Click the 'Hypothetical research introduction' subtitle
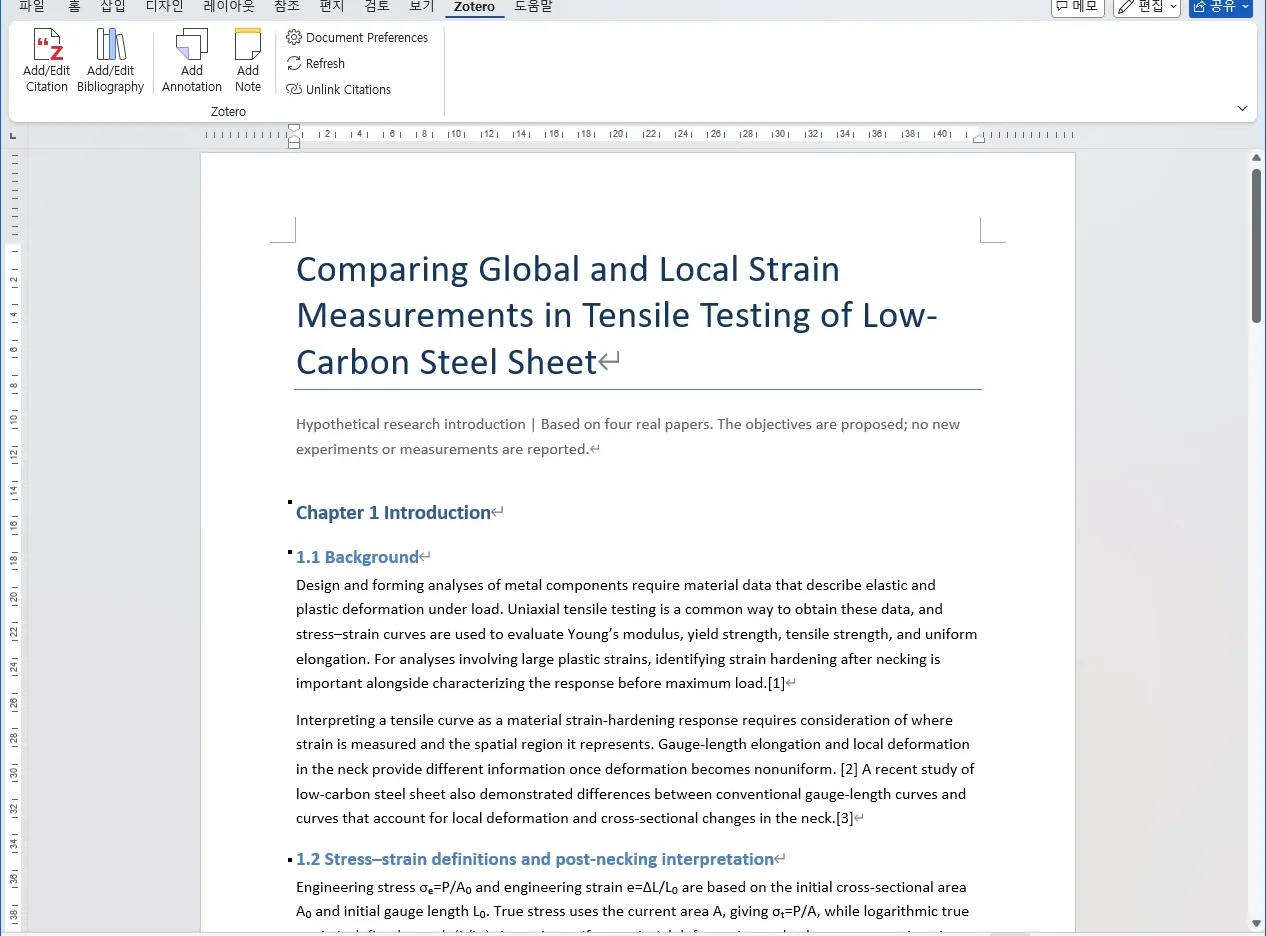Image resolution: width=1266 pixels, height=936 pixels. (628, 437)
